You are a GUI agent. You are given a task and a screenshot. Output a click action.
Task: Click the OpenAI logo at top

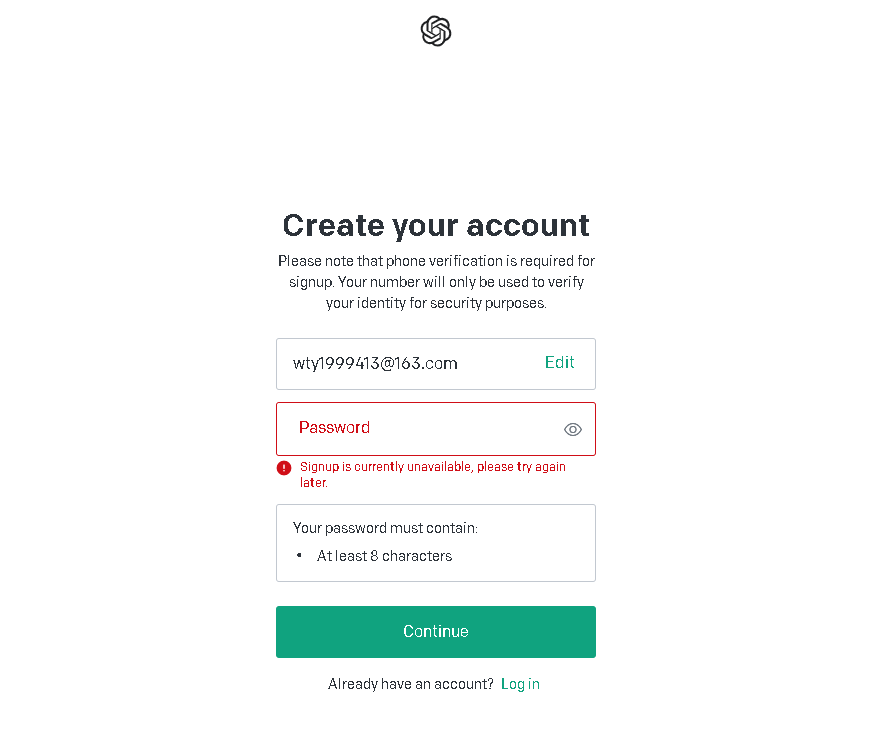pyautogui.click(x=436, y=31)
